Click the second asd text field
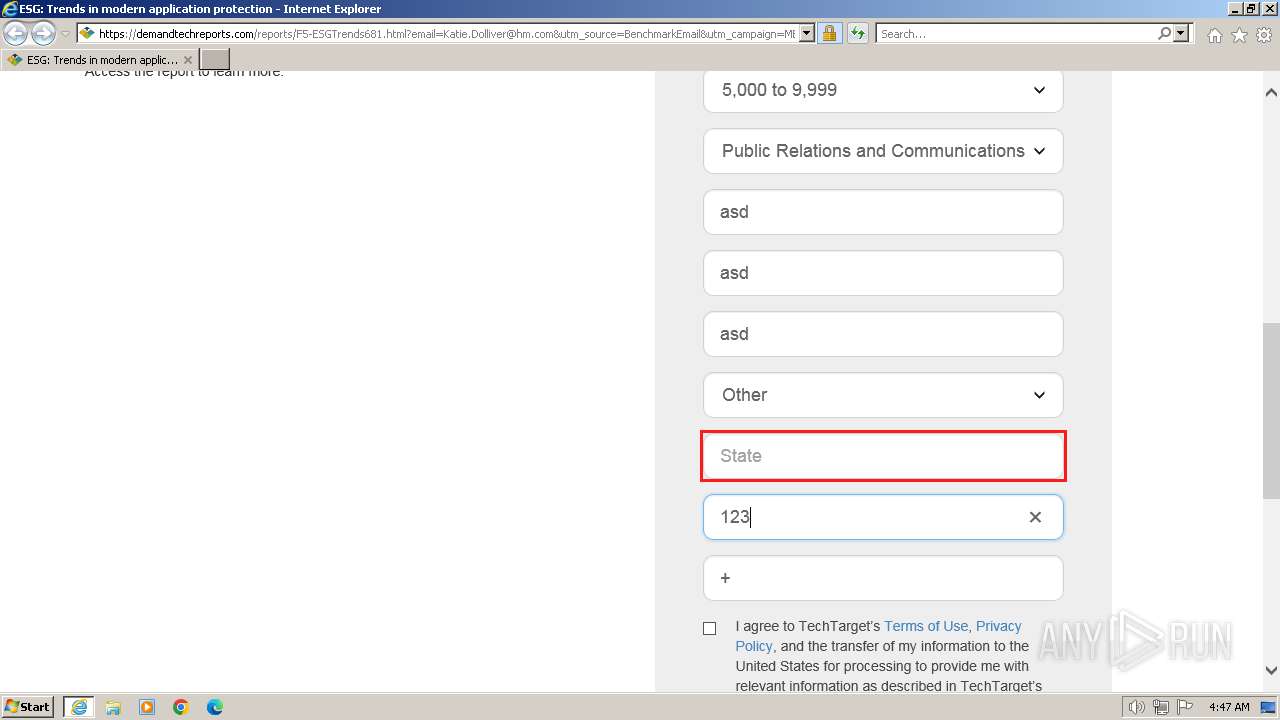 tap(883, 273)
